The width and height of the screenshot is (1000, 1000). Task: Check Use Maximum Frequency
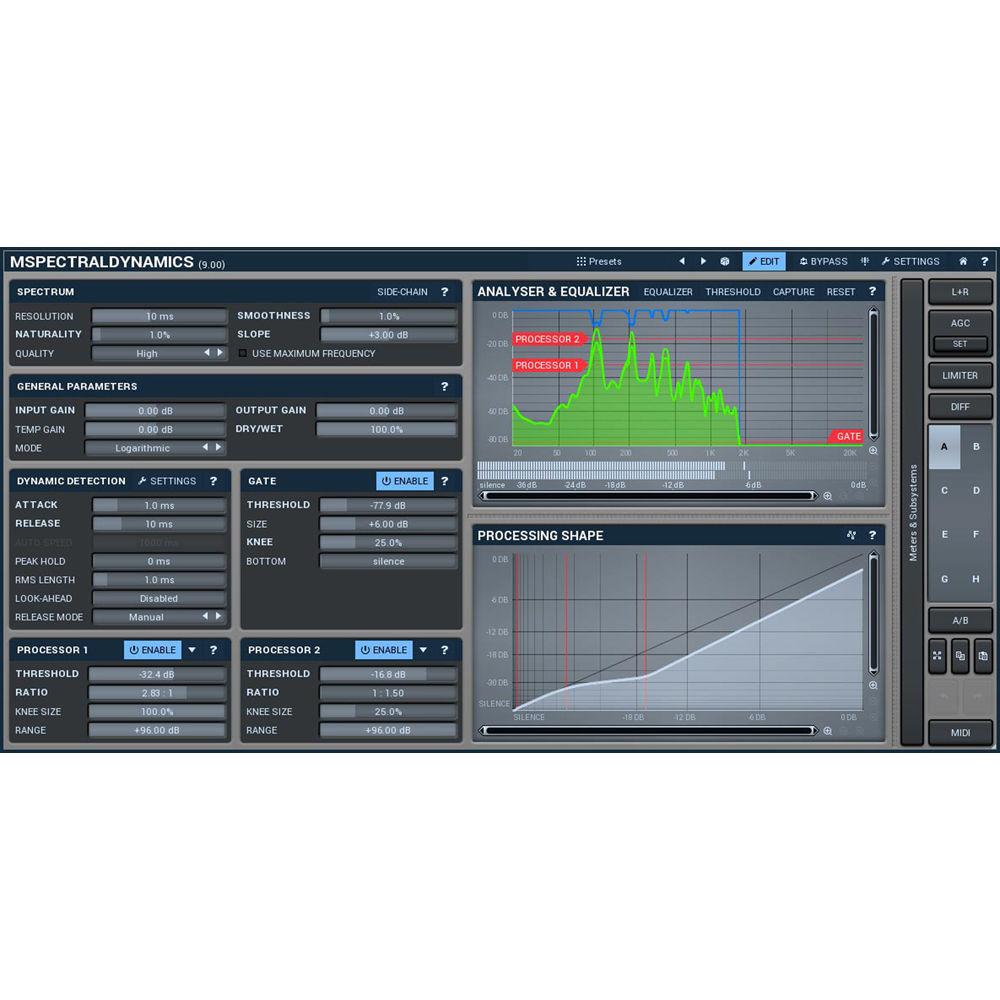[242, 353]
